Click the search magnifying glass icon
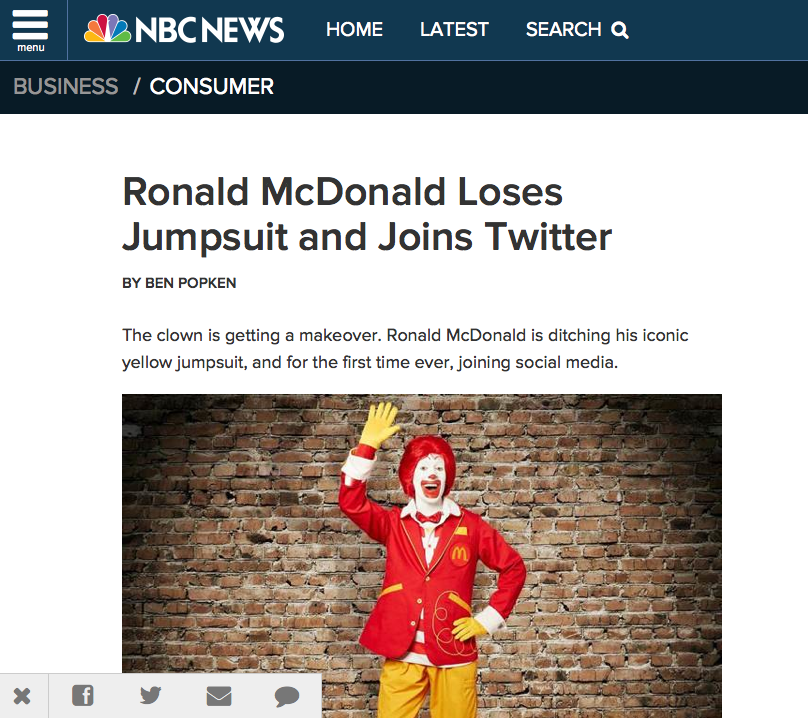This screenshot has height=718, width=808. pyautogui.click(x=620, y=30)
